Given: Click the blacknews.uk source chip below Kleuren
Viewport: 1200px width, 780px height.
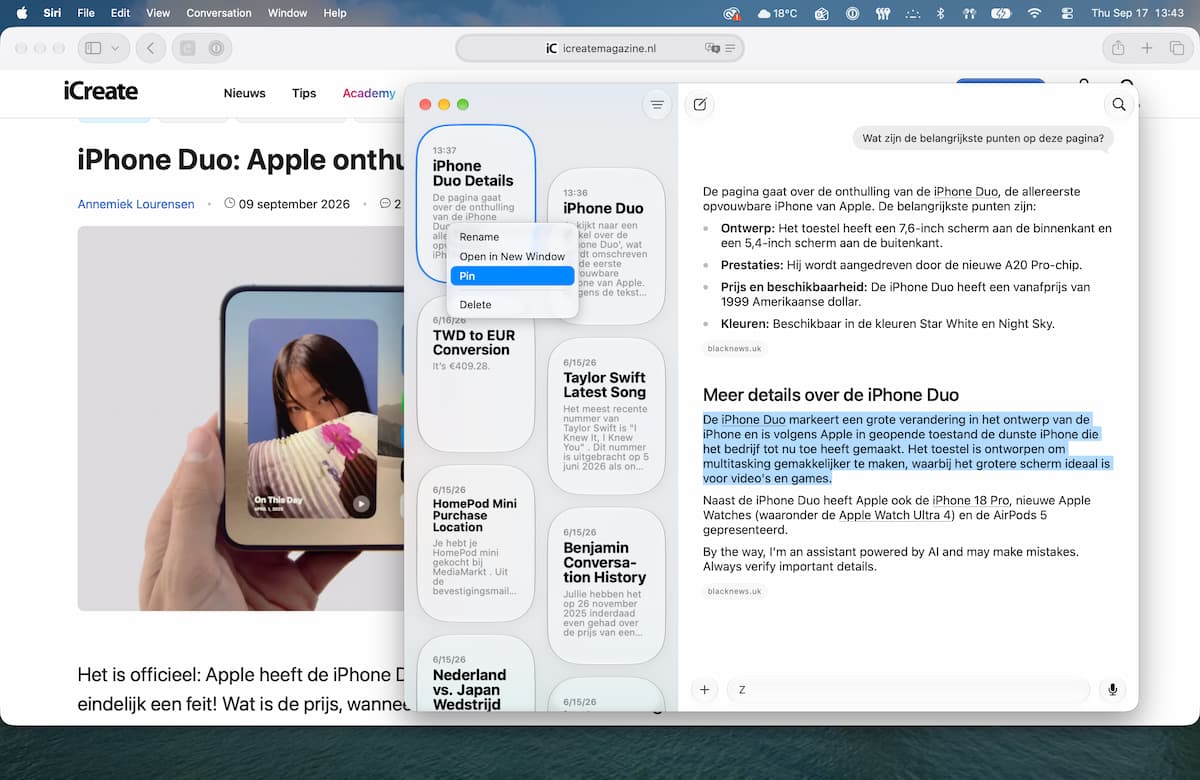Looking at the screenshot, I should [x=734, y=349].
